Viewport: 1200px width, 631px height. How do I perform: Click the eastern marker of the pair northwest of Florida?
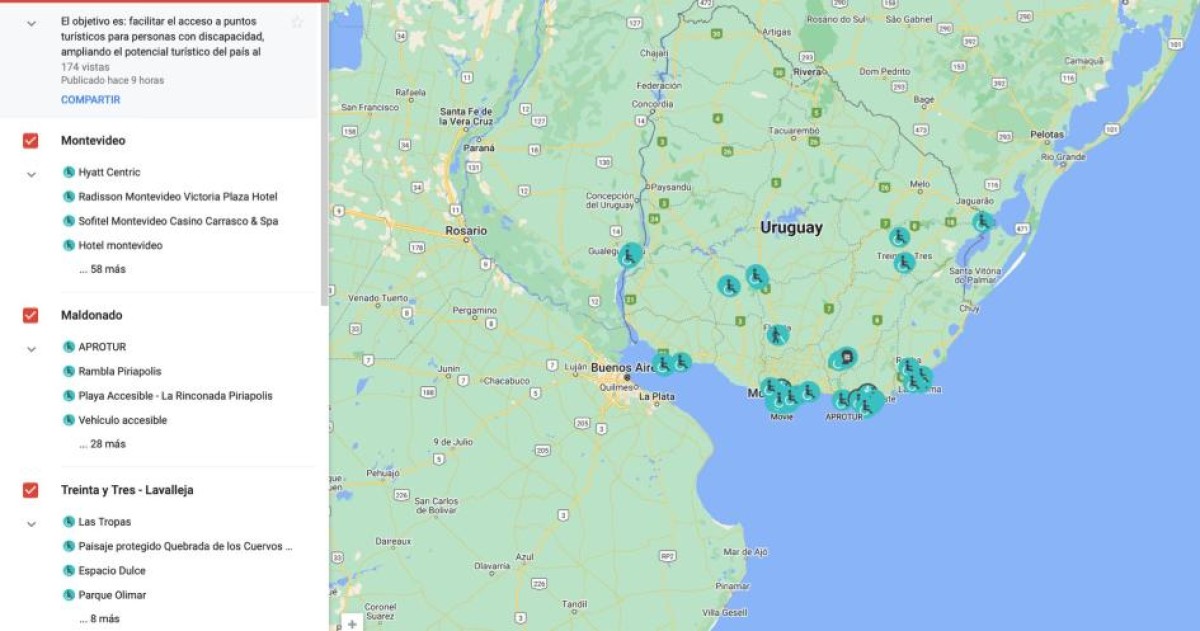click(x=756, y=275)
